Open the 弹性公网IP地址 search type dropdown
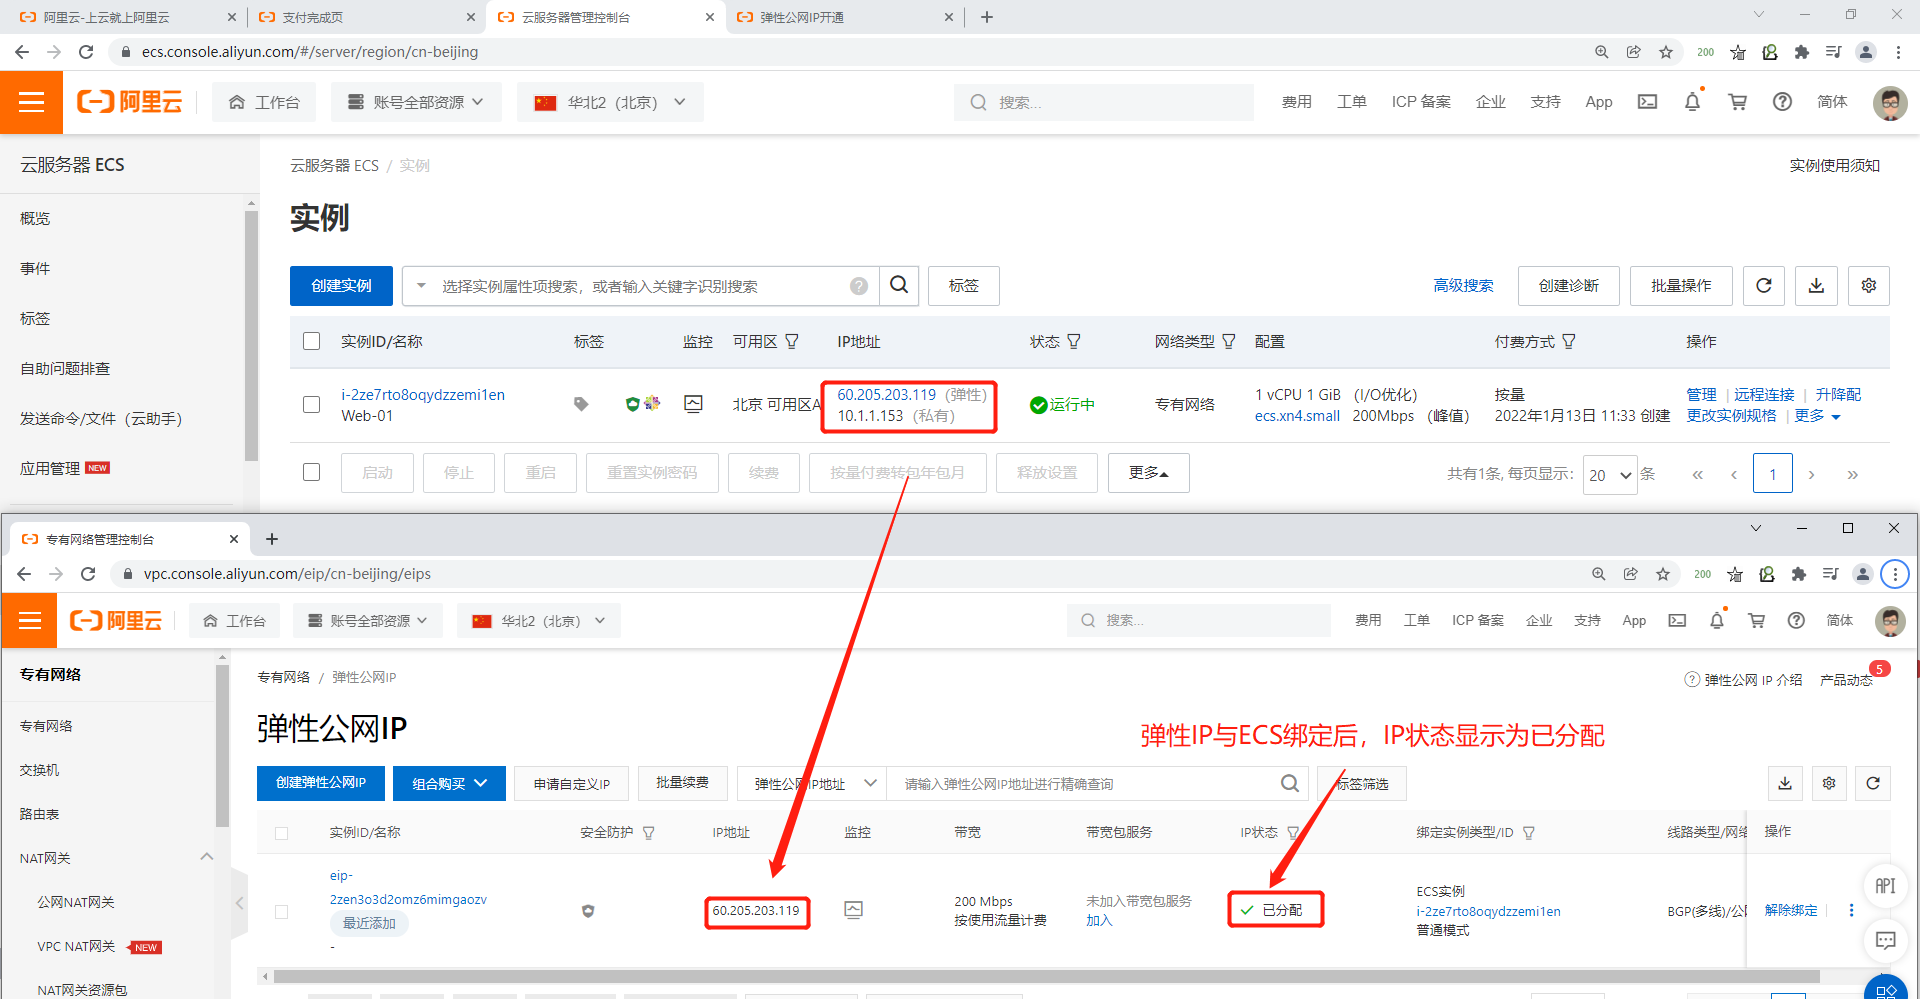The width and height of the screenshot is (1920, 999). (x=811, y=784)
